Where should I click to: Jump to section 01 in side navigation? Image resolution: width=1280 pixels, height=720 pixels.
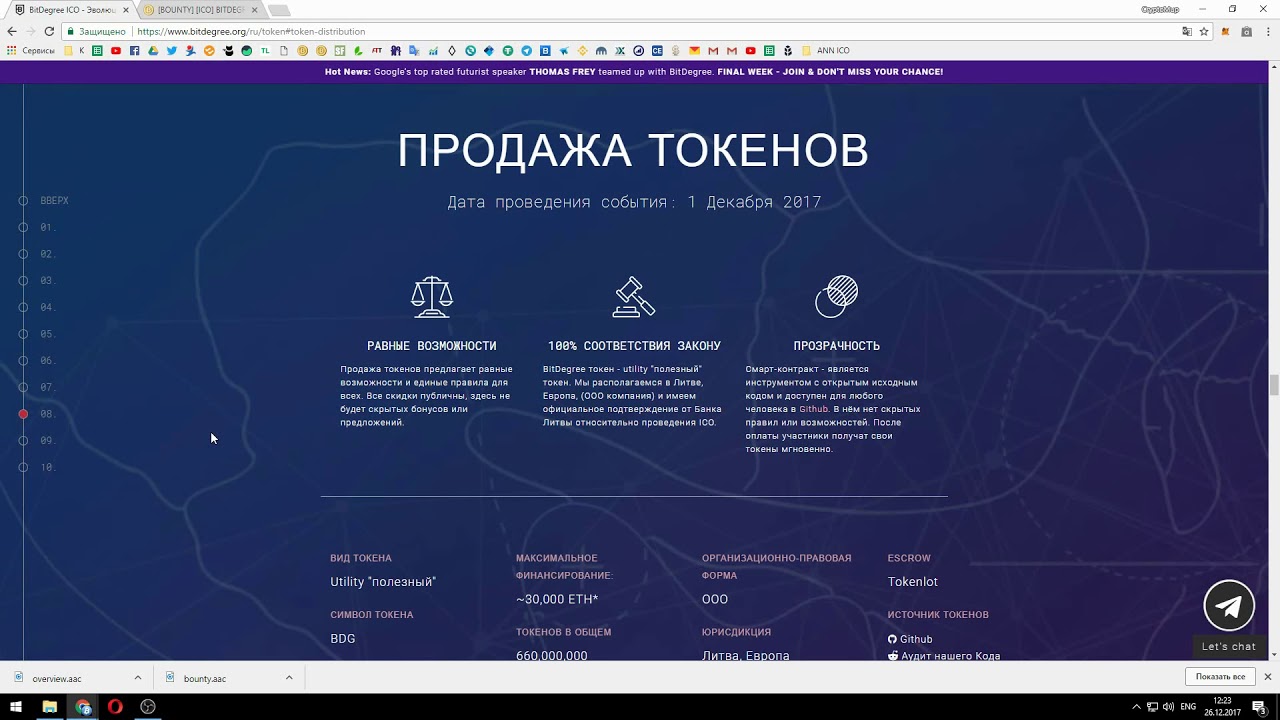[x=37, y=228]
